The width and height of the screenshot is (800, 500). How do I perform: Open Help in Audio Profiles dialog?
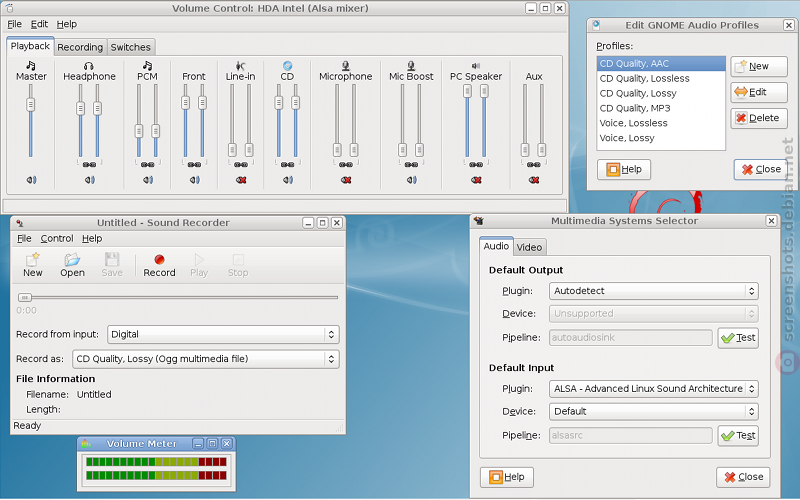tap(623, 169)
